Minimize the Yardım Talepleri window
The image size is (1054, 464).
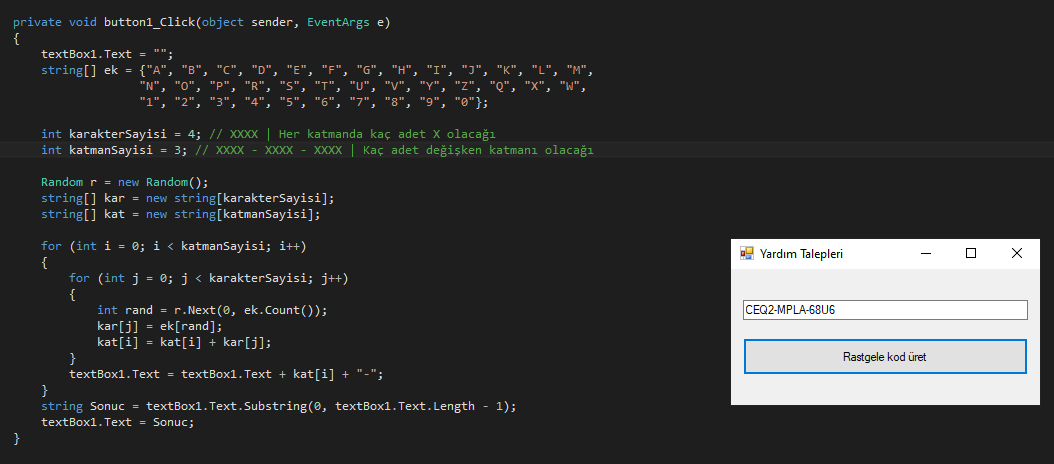pyautogui.click(x=926, y=254)
